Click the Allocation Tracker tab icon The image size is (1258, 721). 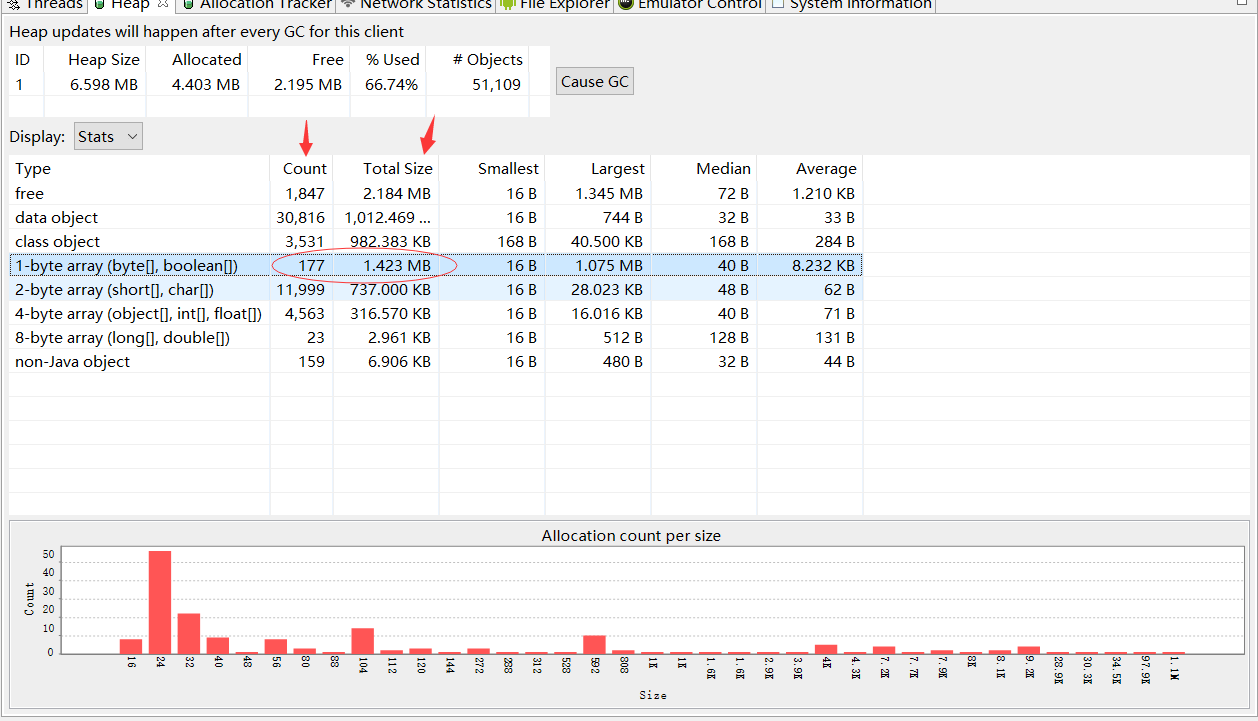click(x=187, y=4)
